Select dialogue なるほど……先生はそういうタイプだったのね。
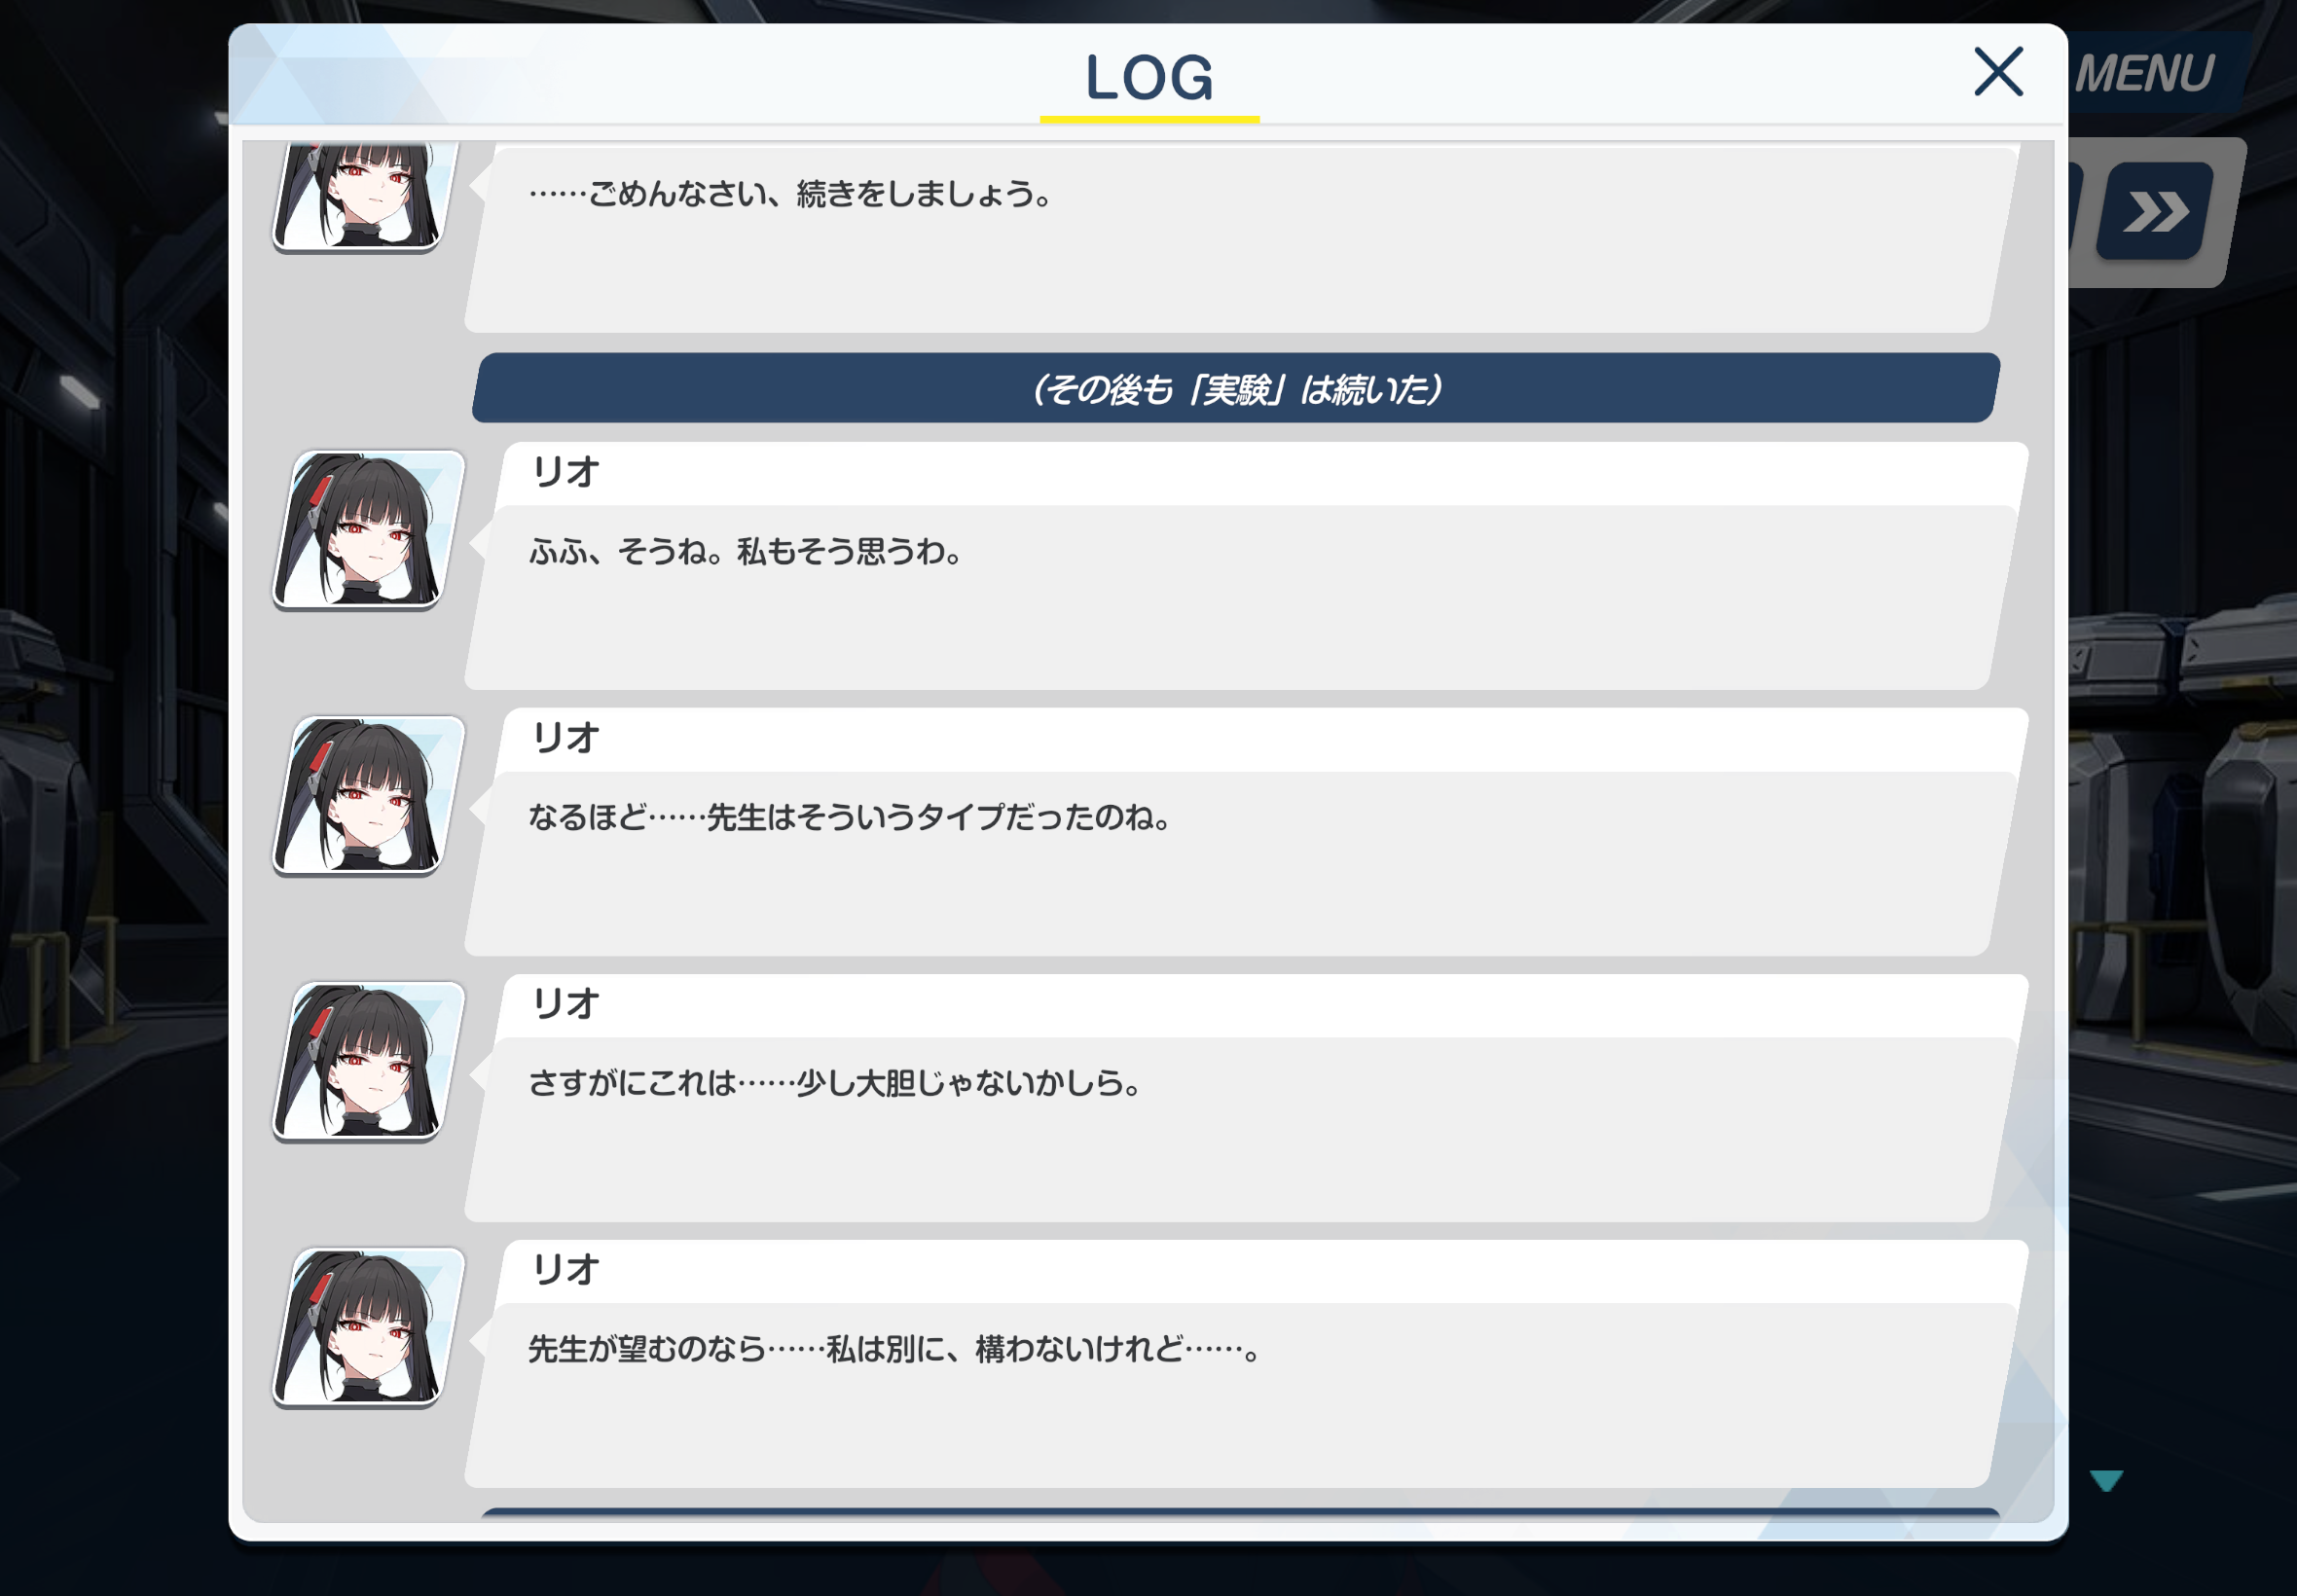 pos(850,817)
